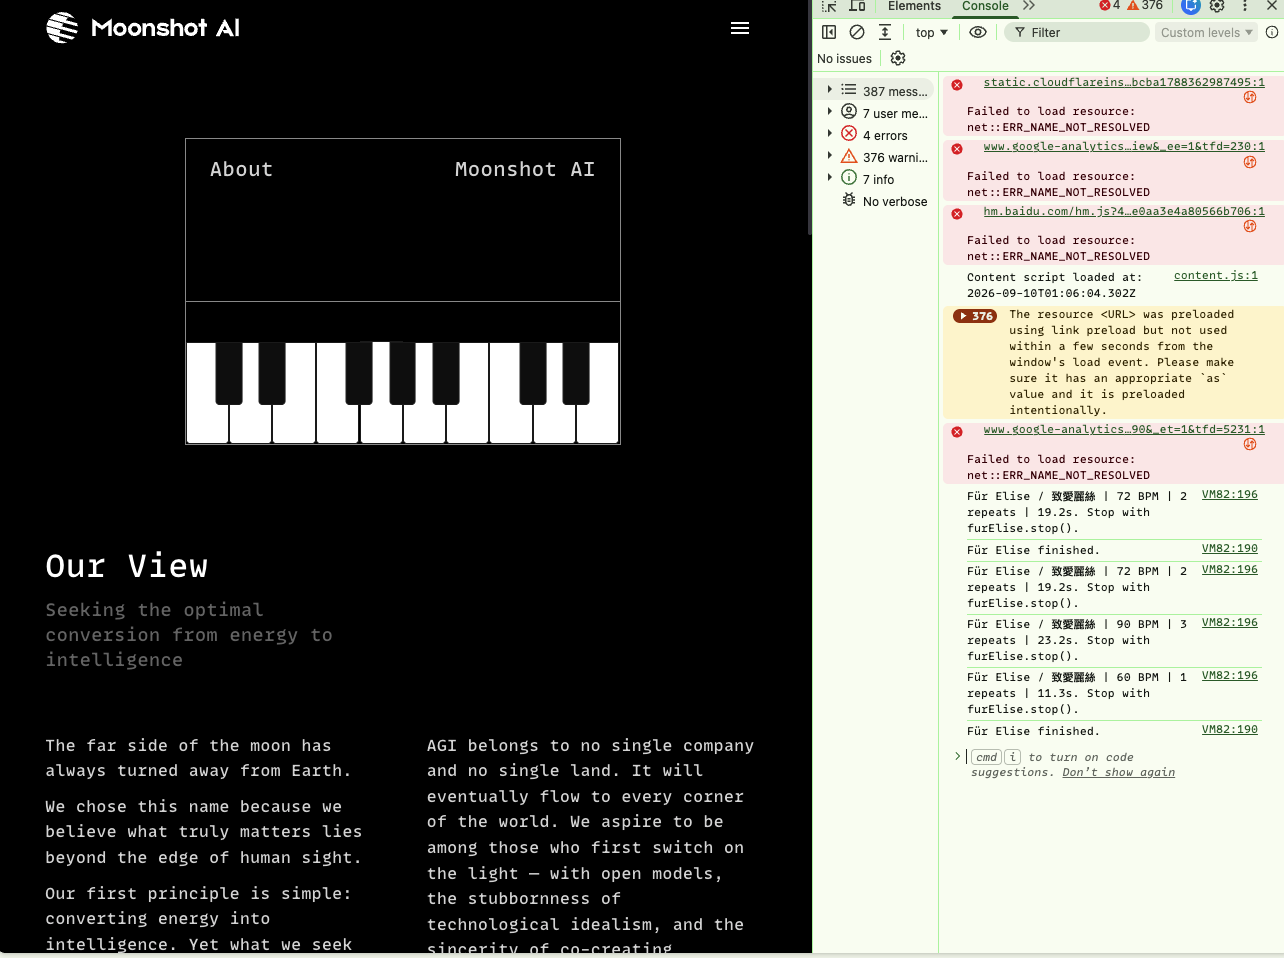Open VM82:196 link on the 90 BPM row

pos(1230,622)
